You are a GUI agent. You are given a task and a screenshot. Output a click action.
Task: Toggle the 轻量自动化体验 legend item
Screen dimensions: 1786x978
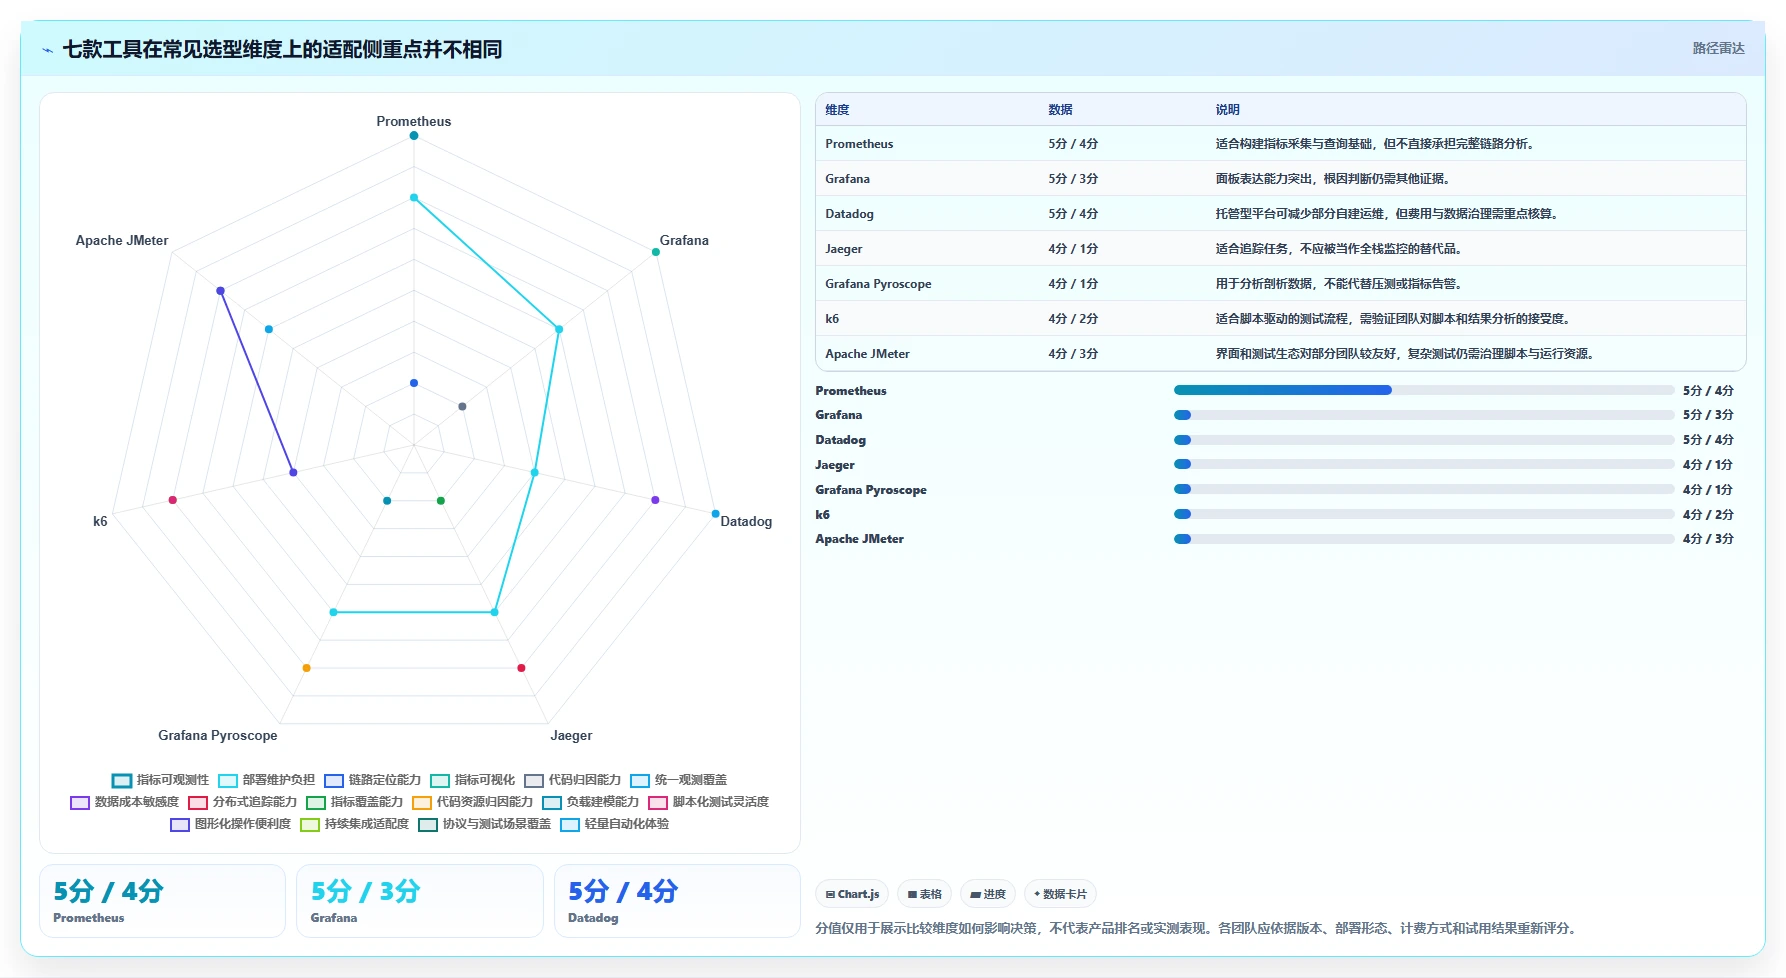[x=614, y=824]
